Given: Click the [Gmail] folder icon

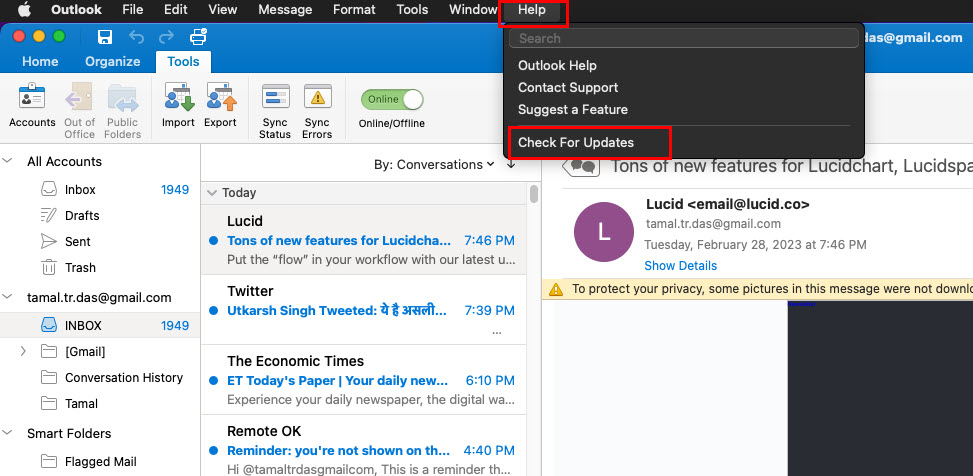Looking at the screenshot, I should pyautogui.click(x=49, y=352).
